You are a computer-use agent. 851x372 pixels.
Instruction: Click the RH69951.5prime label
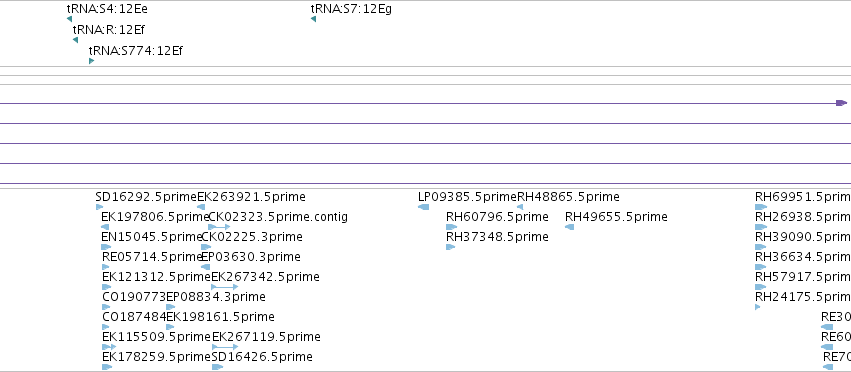(803, 197)
